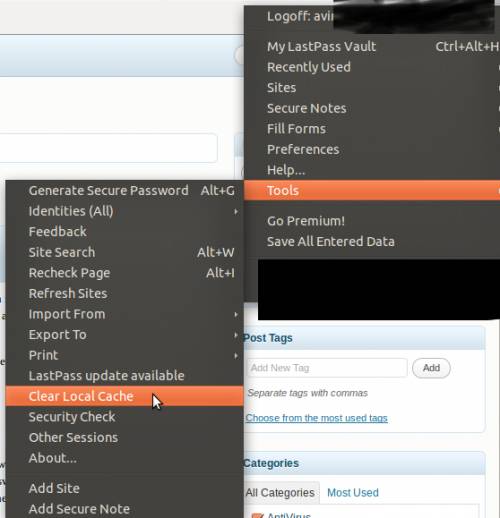
Task: Expand the Import From submenu arrow
Action: [236, 314]
